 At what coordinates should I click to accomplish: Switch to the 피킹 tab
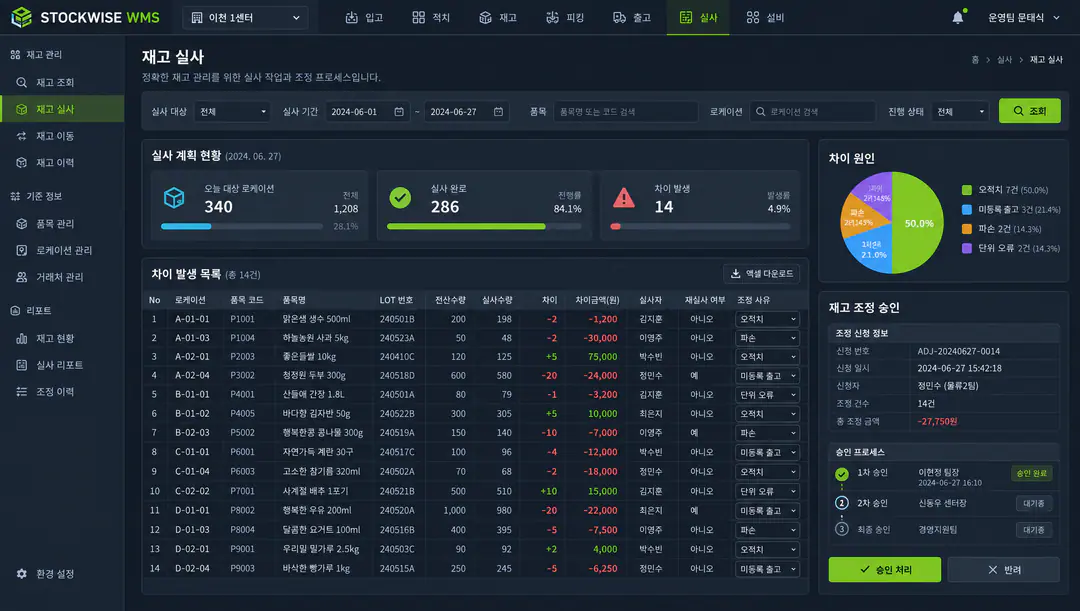tap(565, 18)
